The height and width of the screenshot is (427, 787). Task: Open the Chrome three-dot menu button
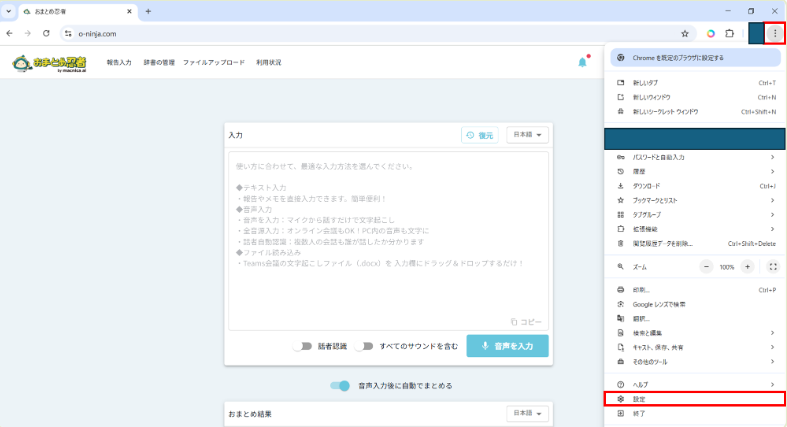point(775,34)
